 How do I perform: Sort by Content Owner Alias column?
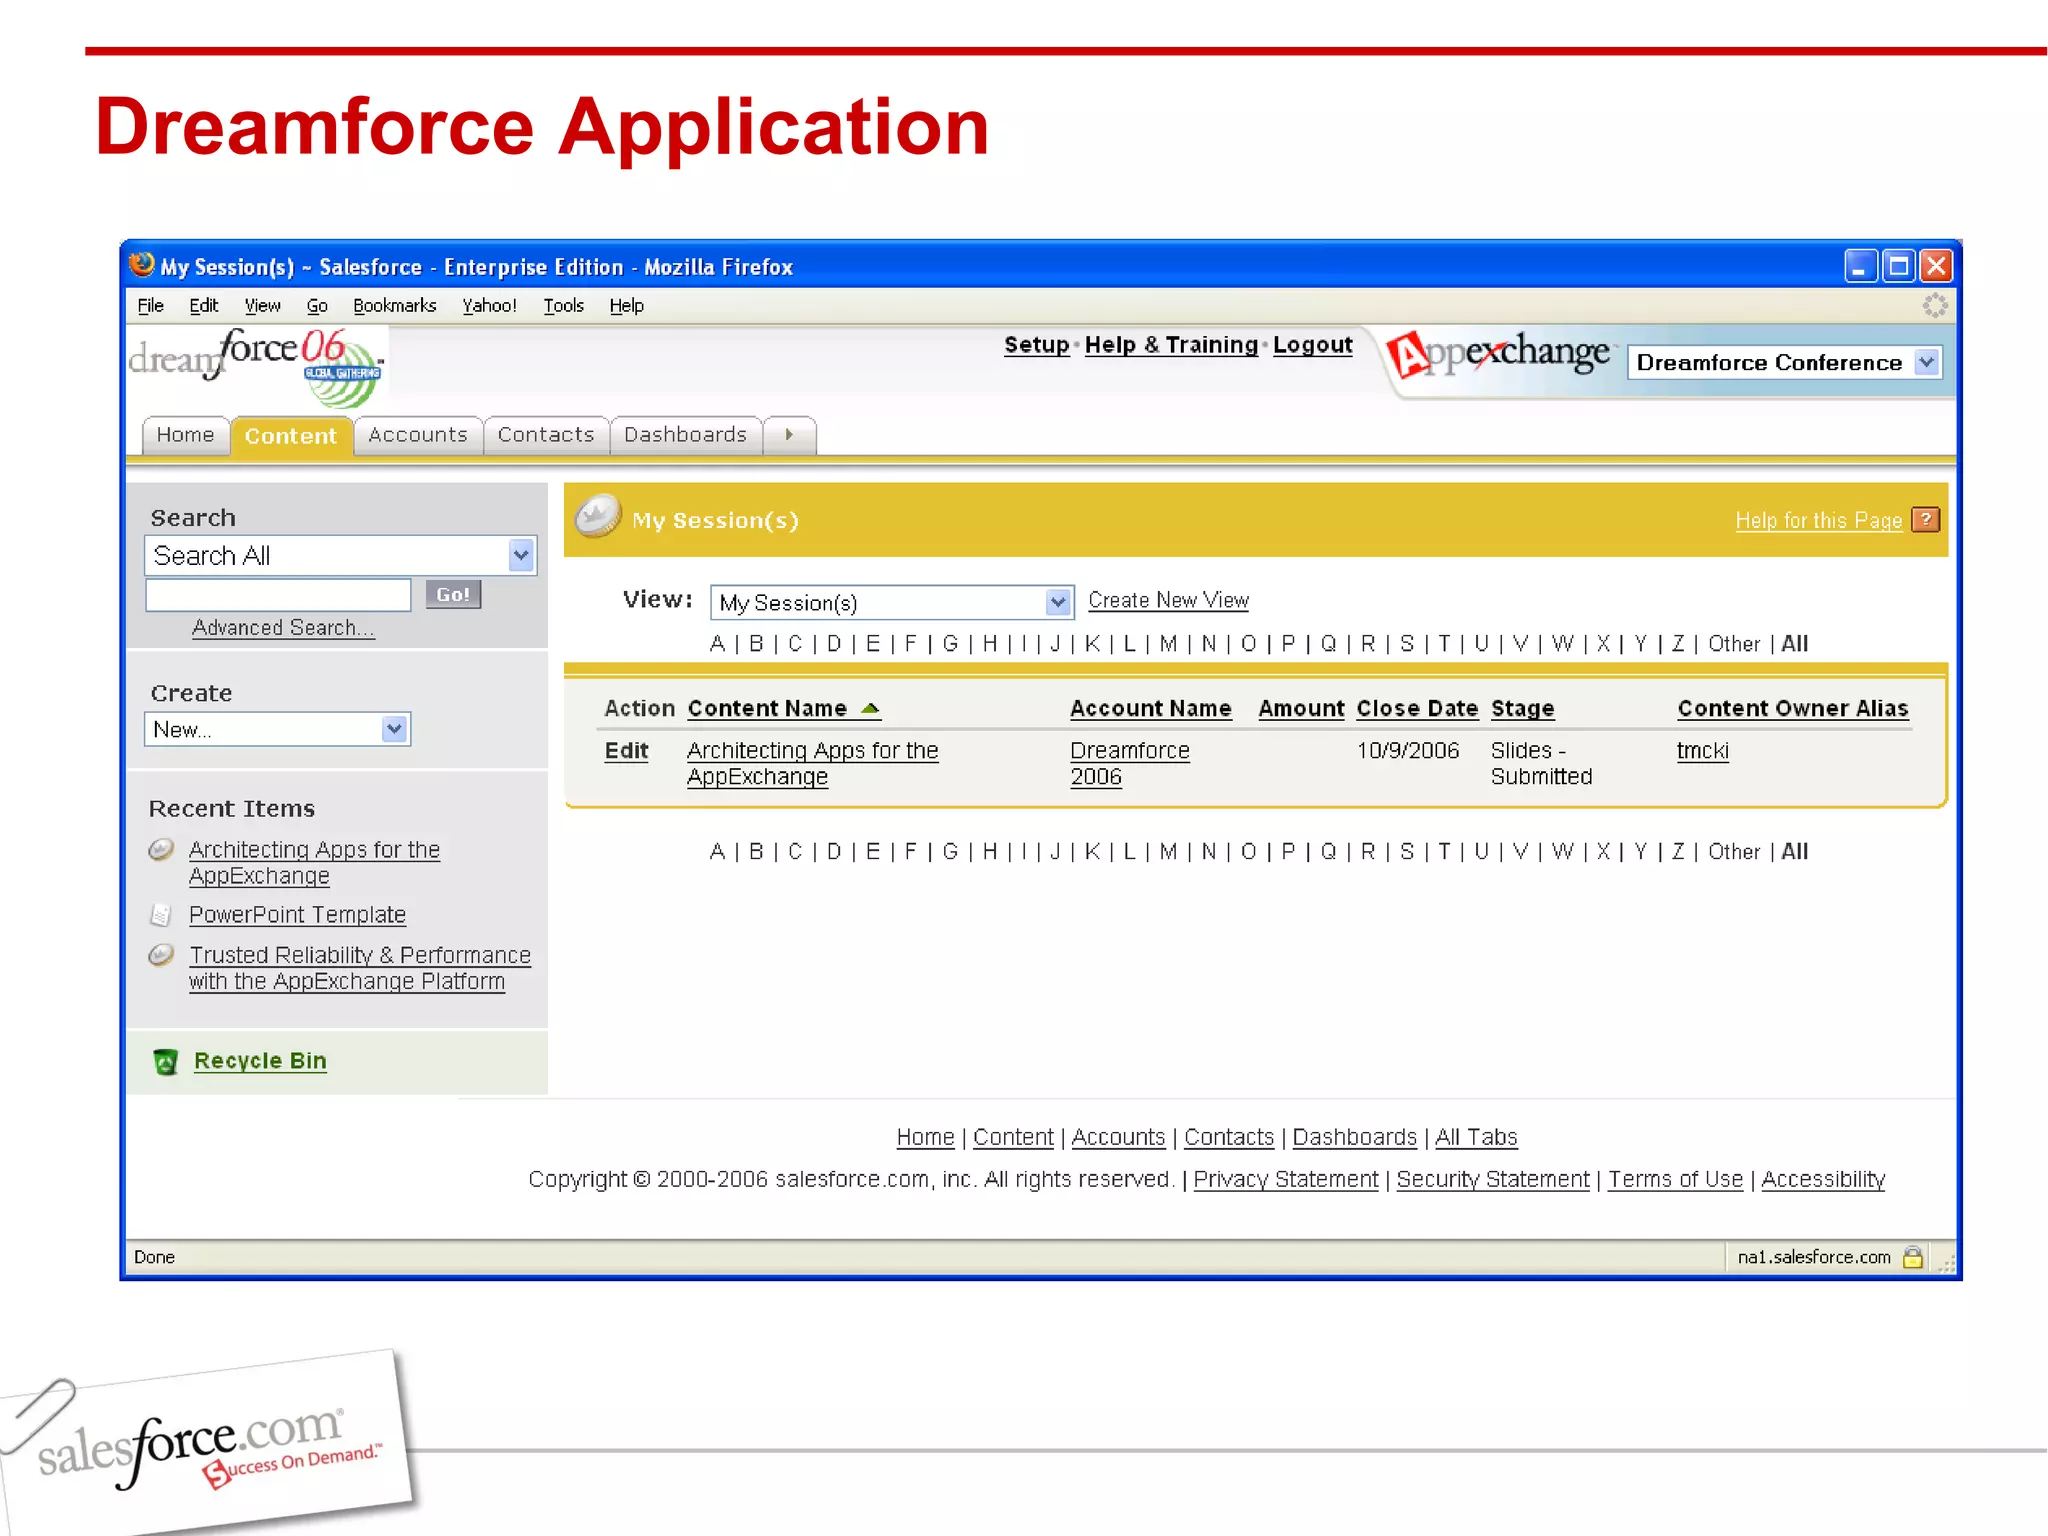[1793, 708]
